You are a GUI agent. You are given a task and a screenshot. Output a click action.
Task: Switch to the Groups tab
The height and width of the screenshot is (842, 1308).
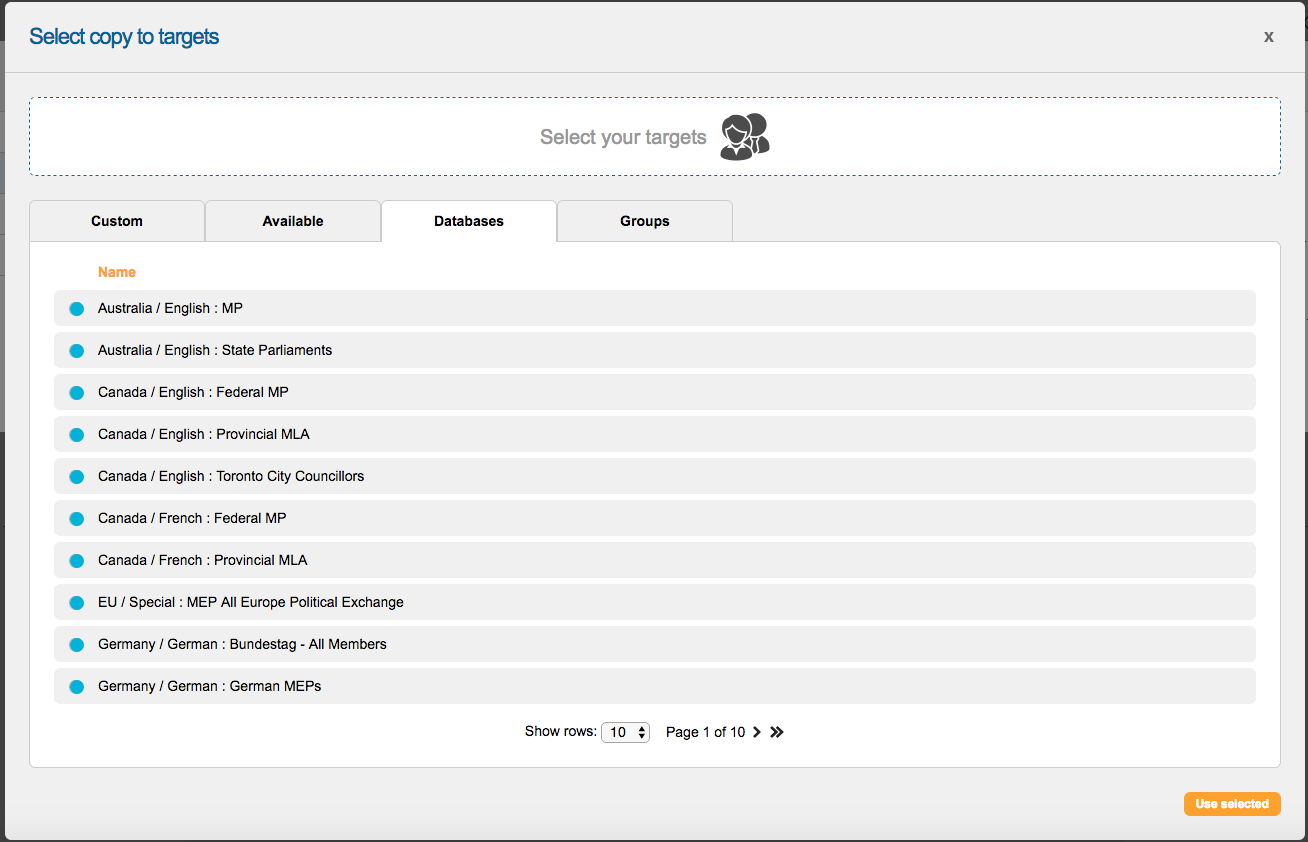click(x=645, y=221)
